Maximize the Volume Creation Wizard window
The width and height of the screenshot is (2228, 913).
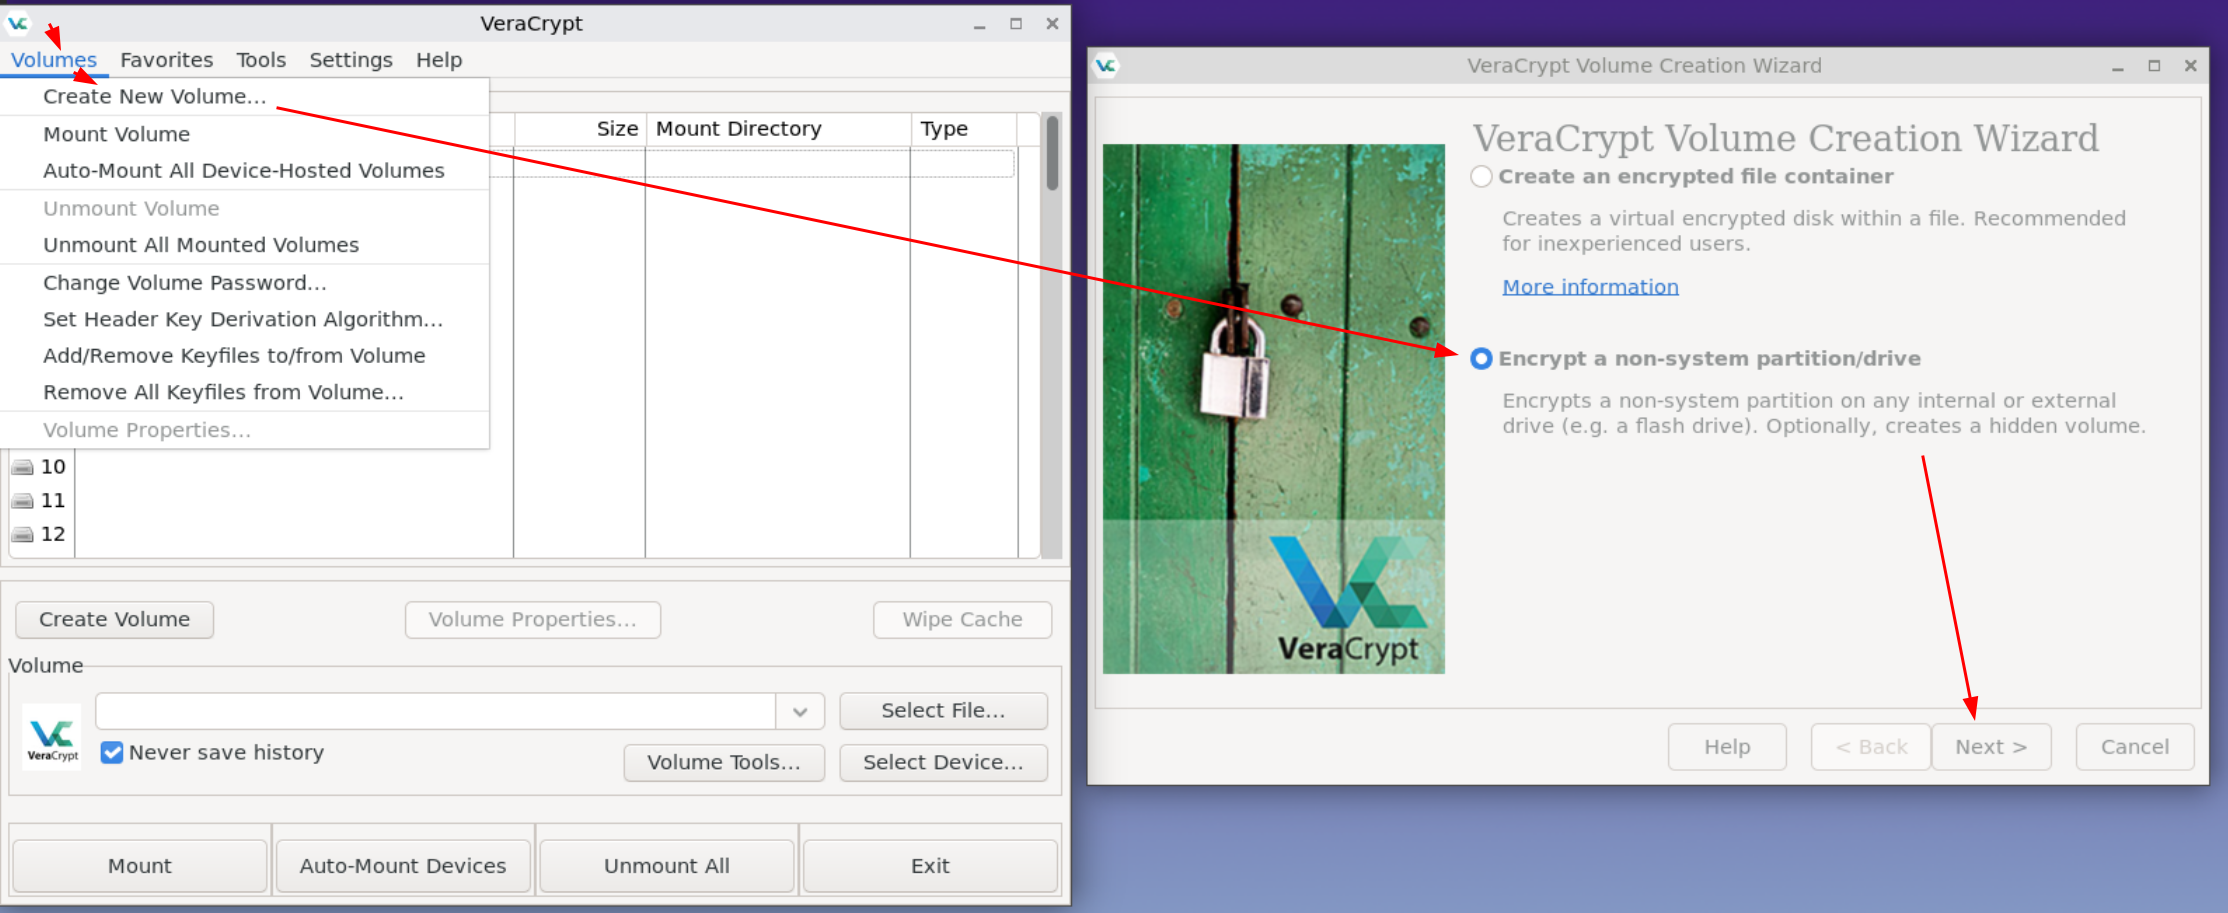click(2154, 66)
